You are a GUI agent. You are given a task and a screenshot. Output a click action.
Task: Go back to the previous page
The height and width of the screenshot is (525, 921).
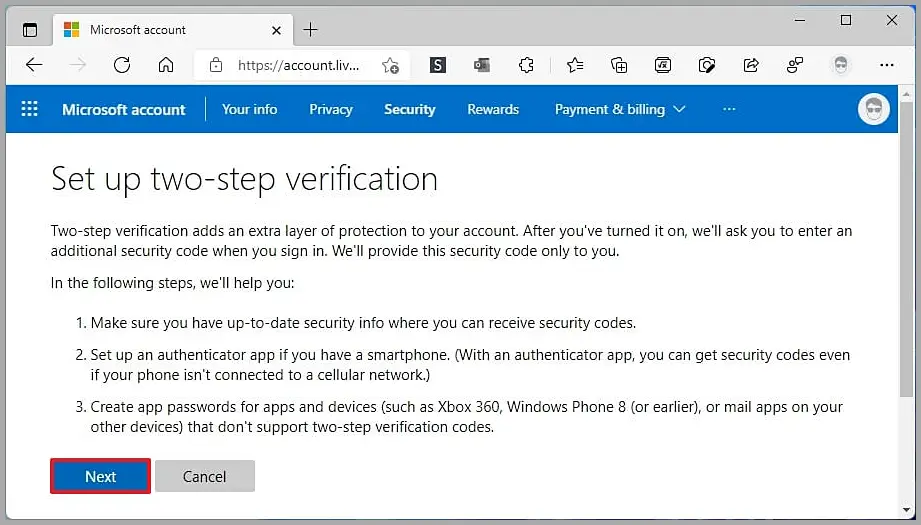[34, 65]
